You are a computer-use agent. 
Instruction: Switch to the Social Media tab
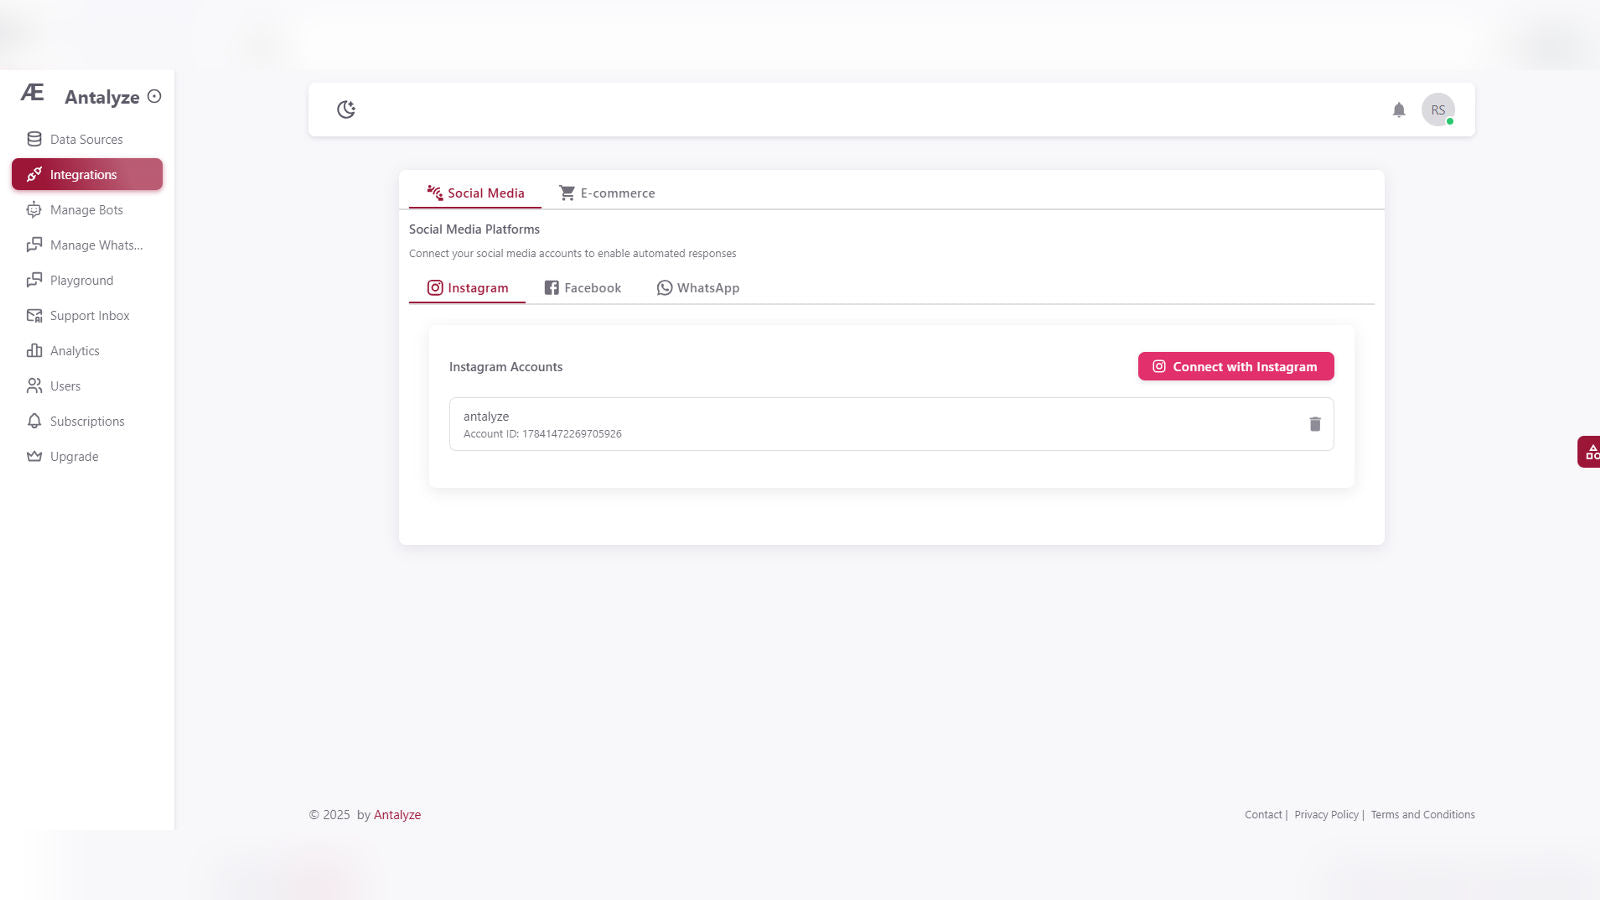coord(475,193)
